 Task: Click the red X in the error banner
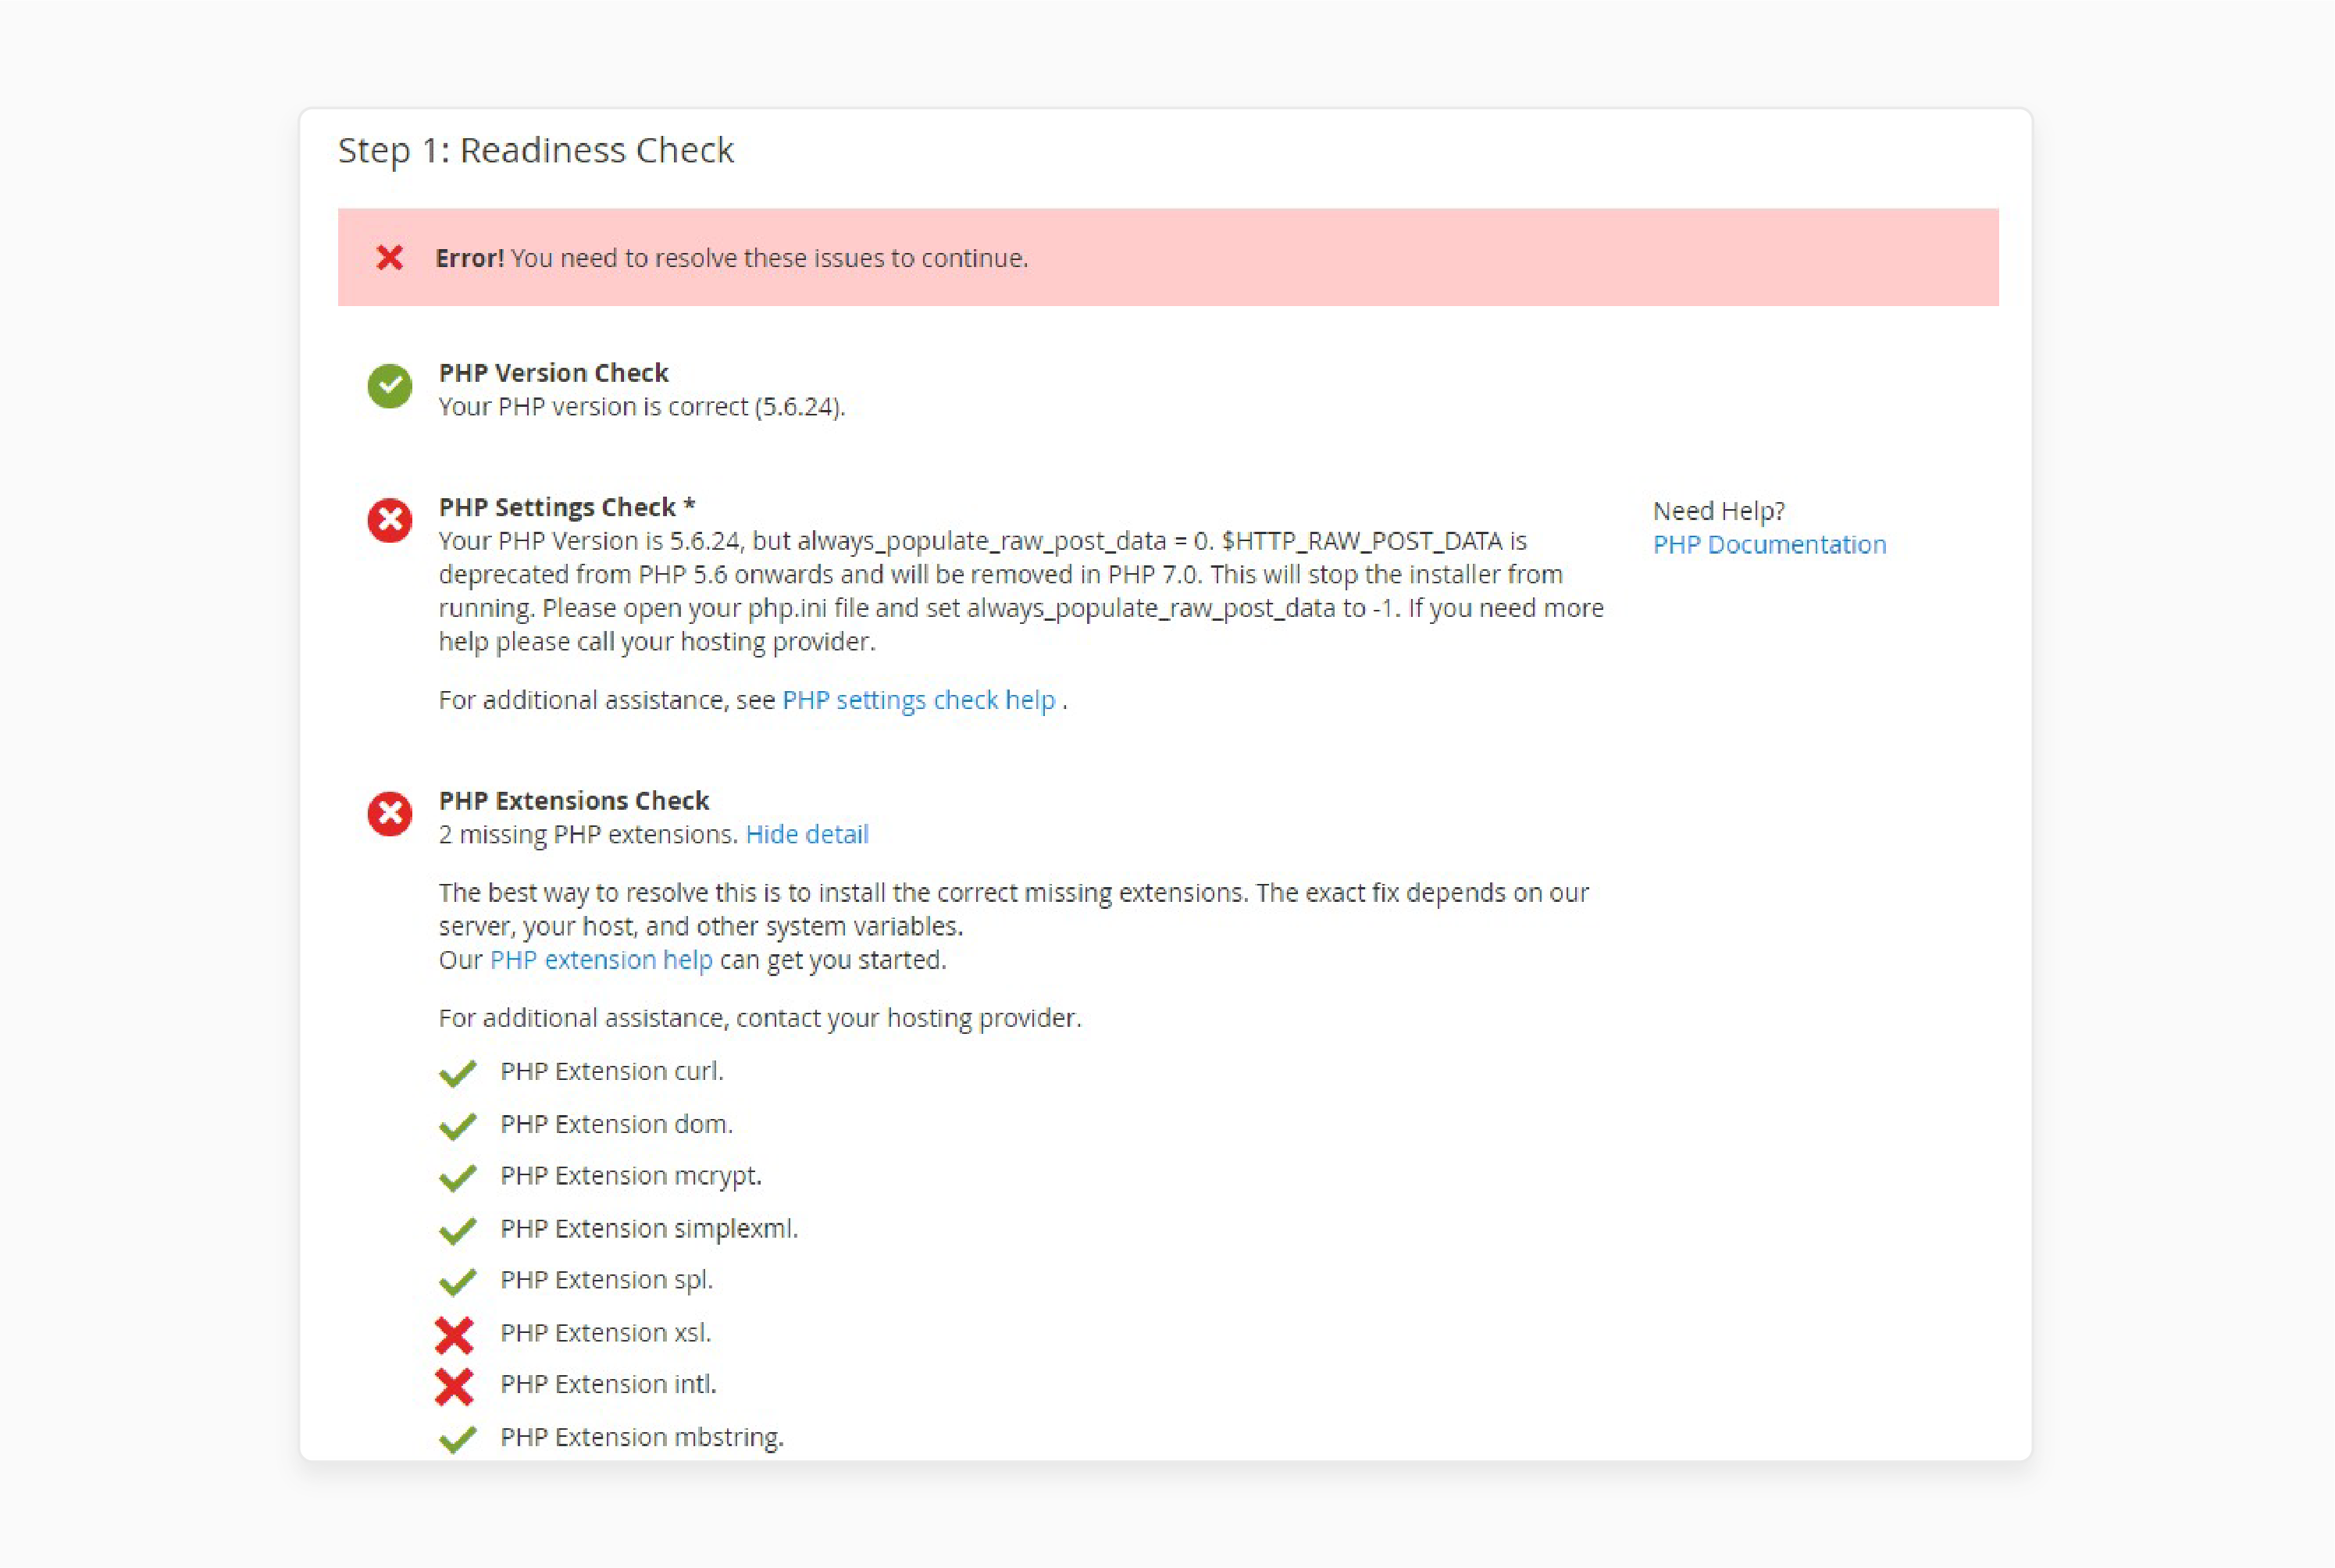[390, 258]
